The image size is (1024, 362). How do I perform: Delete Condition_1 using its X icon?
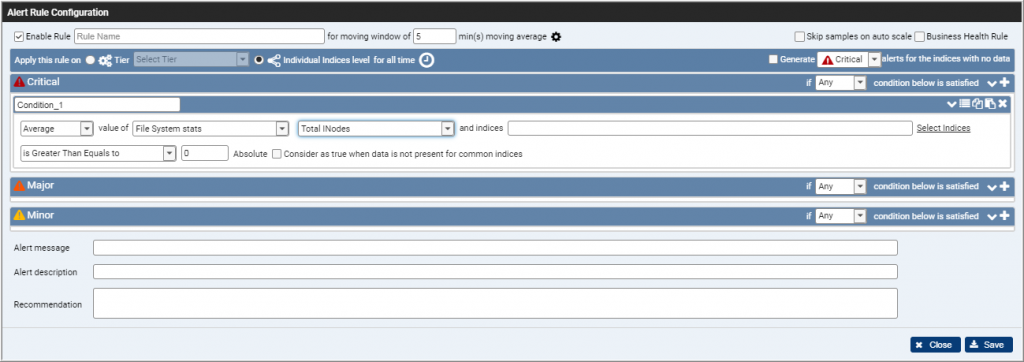pos(1002,103)
